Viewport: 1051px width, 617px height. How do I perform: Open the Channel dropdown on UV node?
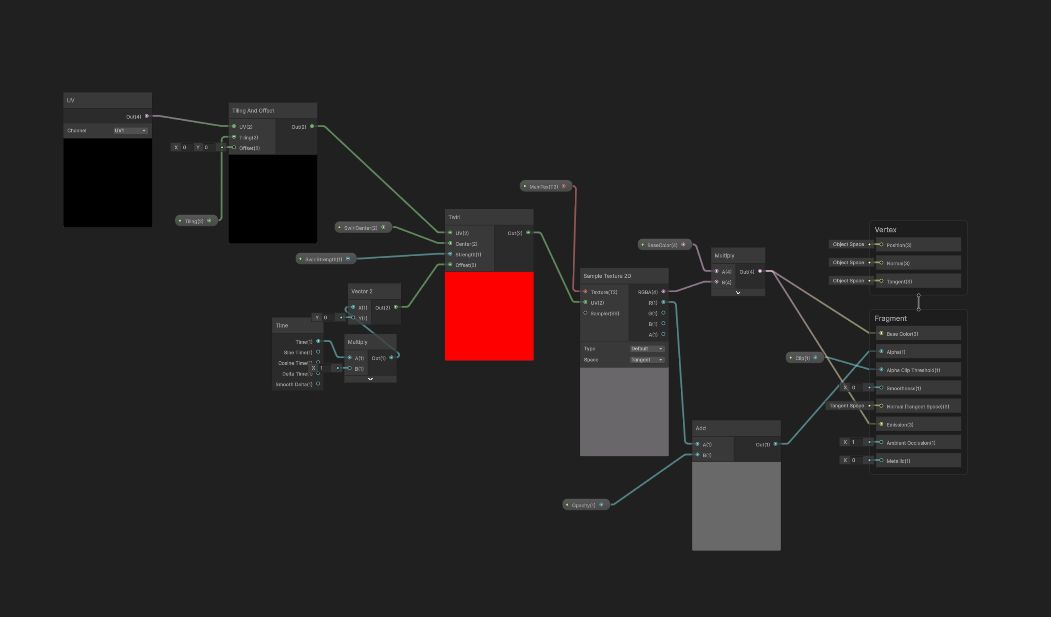click(130, 130)
